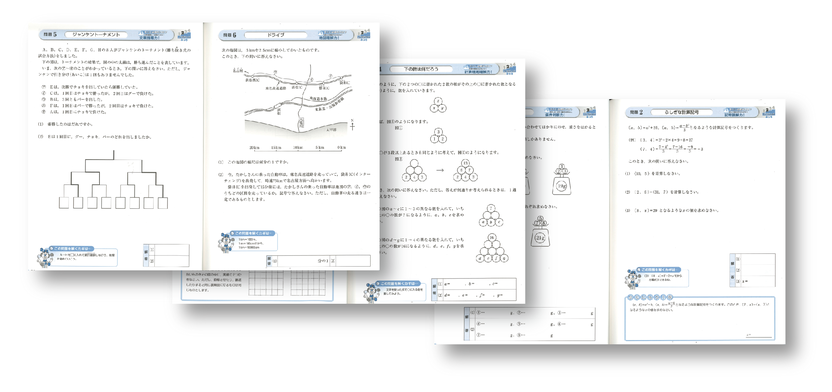Click the ten-circle number pyramid topped with 16
The height and width of the screenshot is (392, 832).
[x=492, y=249]
